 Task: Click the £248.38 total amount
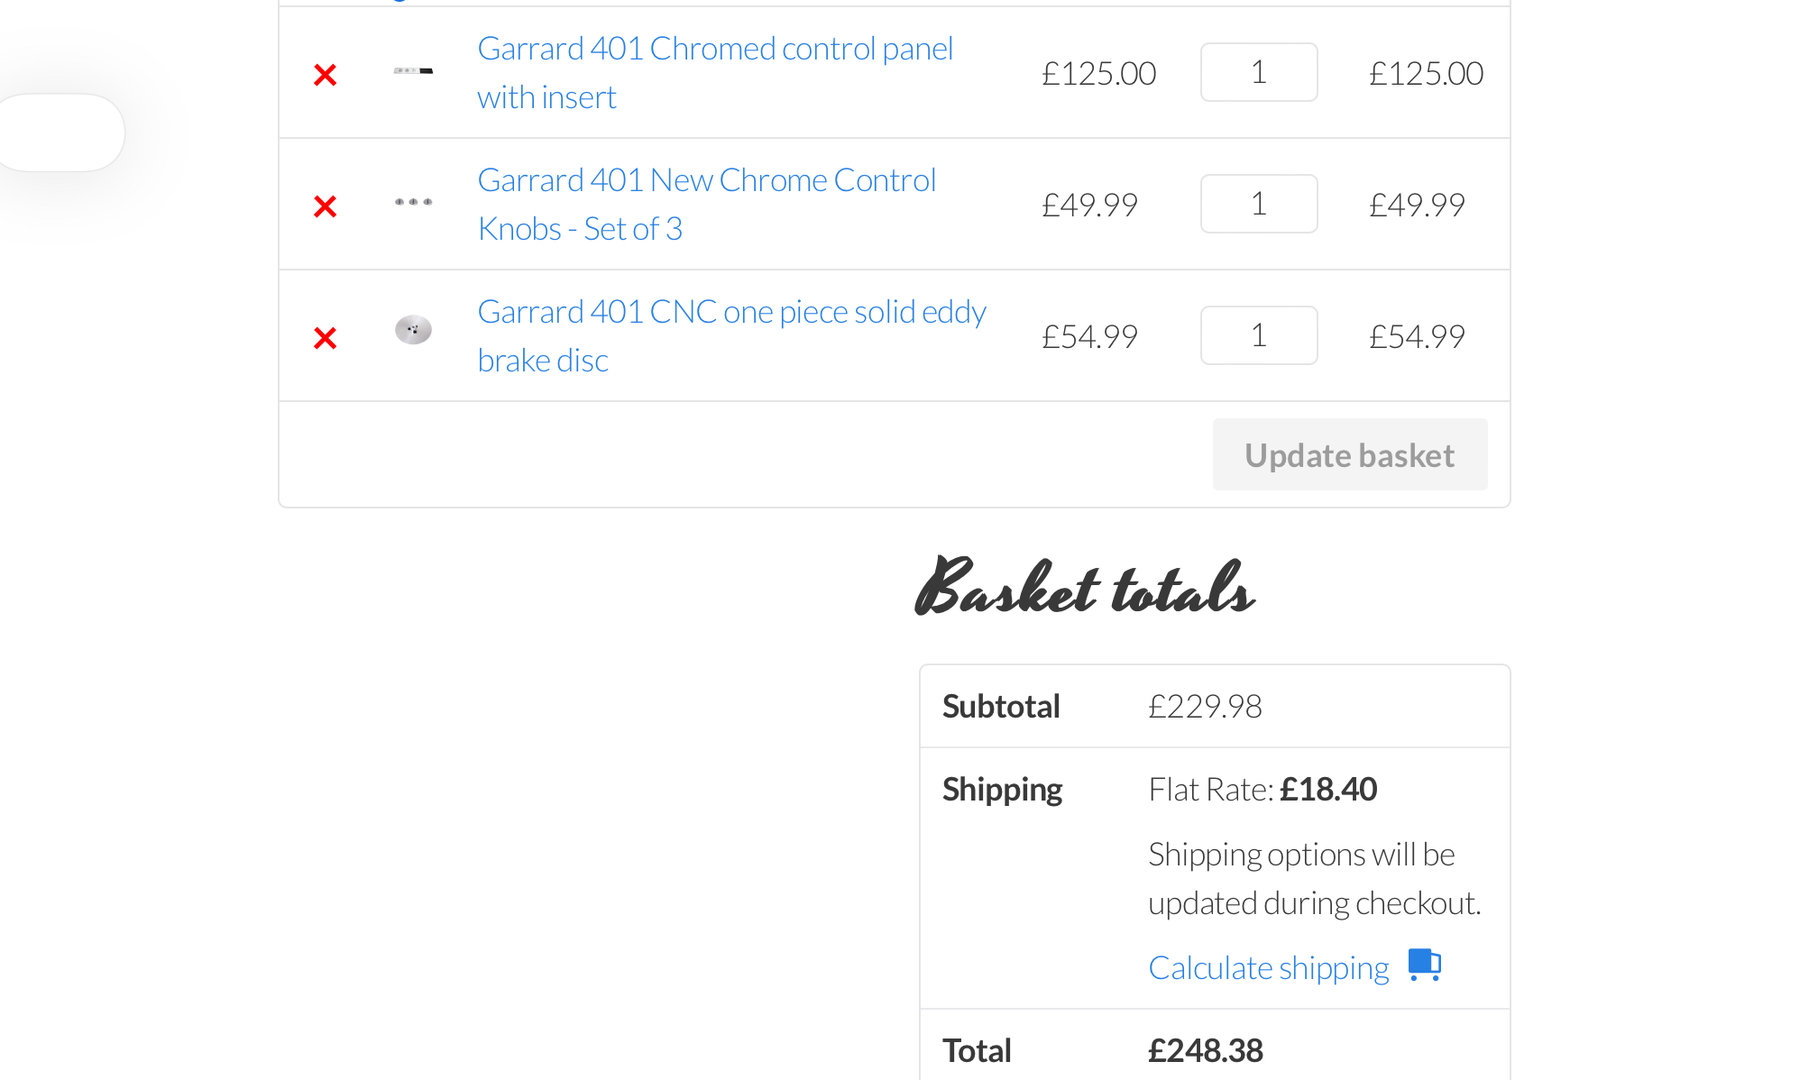pyautogui.click(x=1205, y=1050)
